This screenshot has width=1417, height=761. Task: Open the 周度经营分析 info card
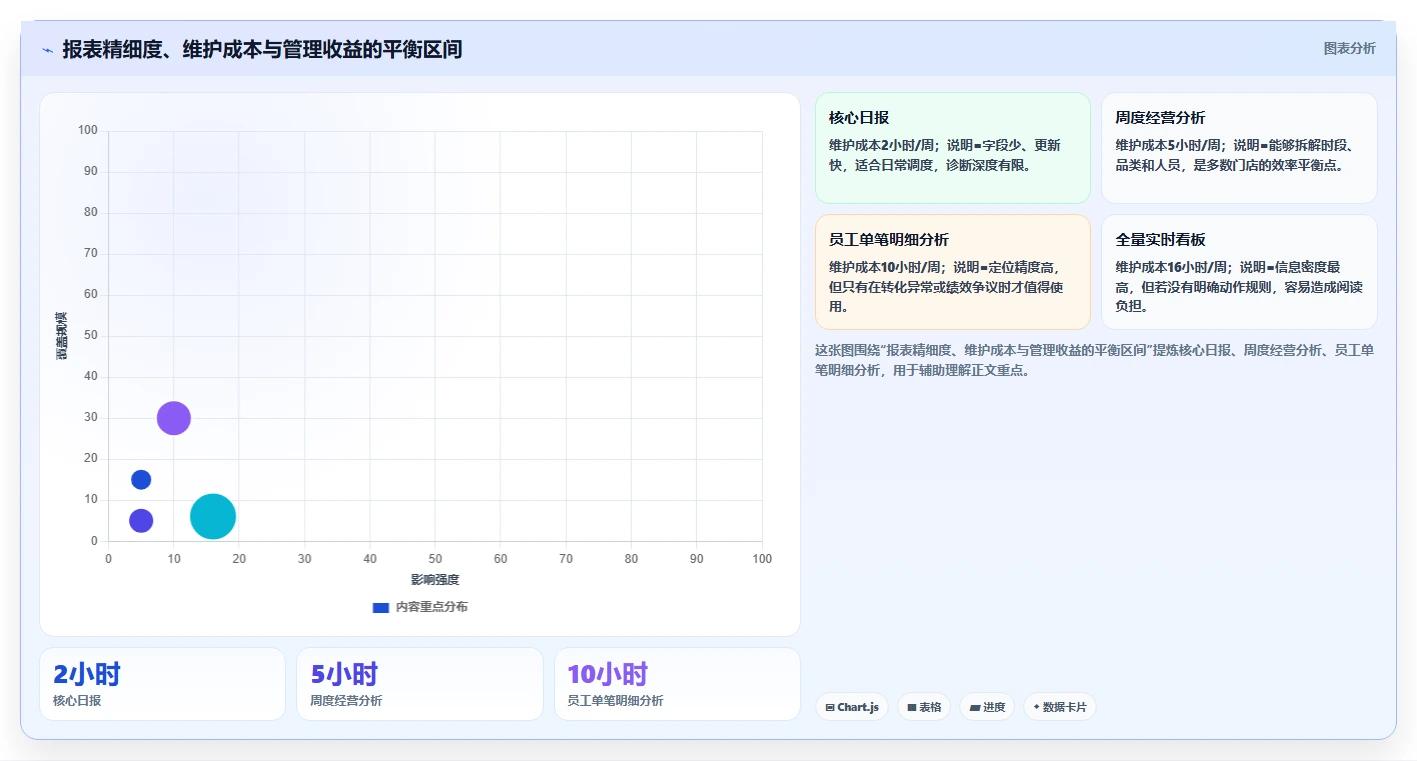[1239, 148]
